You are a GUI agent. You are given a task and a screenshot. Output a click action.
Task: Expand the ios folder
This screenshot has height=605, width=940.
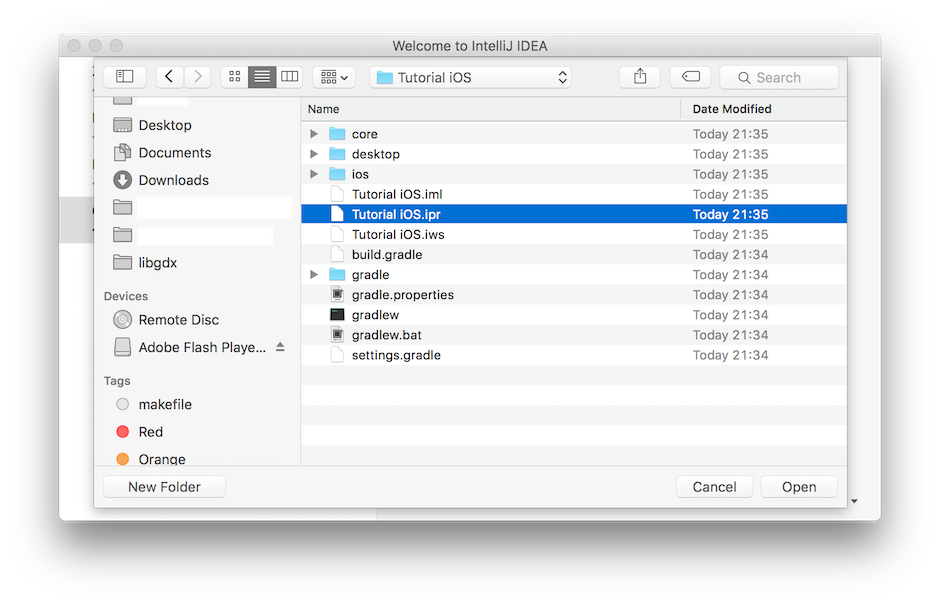coord(314,174)
